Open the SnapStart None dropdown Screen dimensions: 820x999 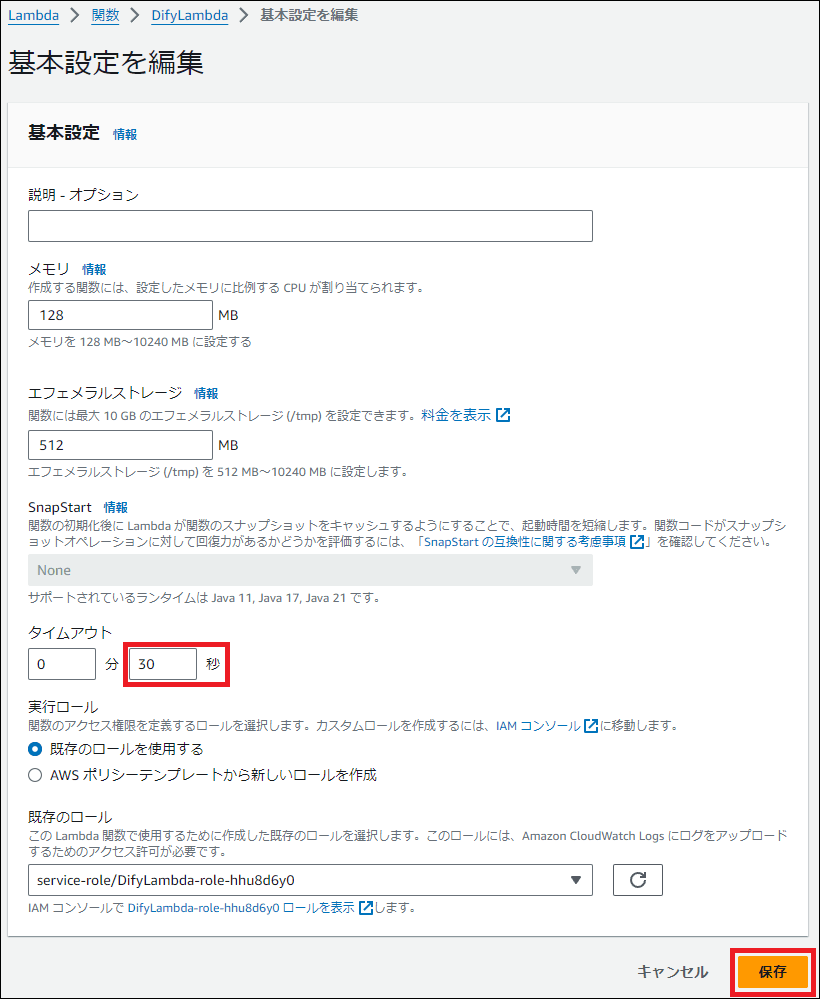point(310,570)
